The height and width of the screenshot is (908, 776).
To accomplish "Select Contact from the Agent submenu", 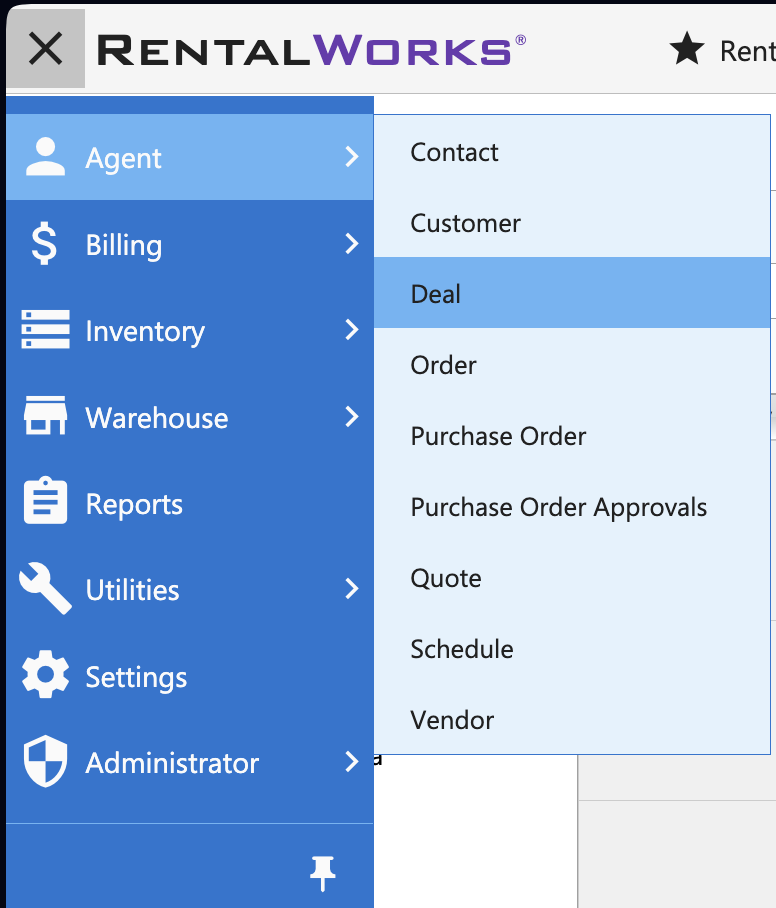I will [572, 152].
